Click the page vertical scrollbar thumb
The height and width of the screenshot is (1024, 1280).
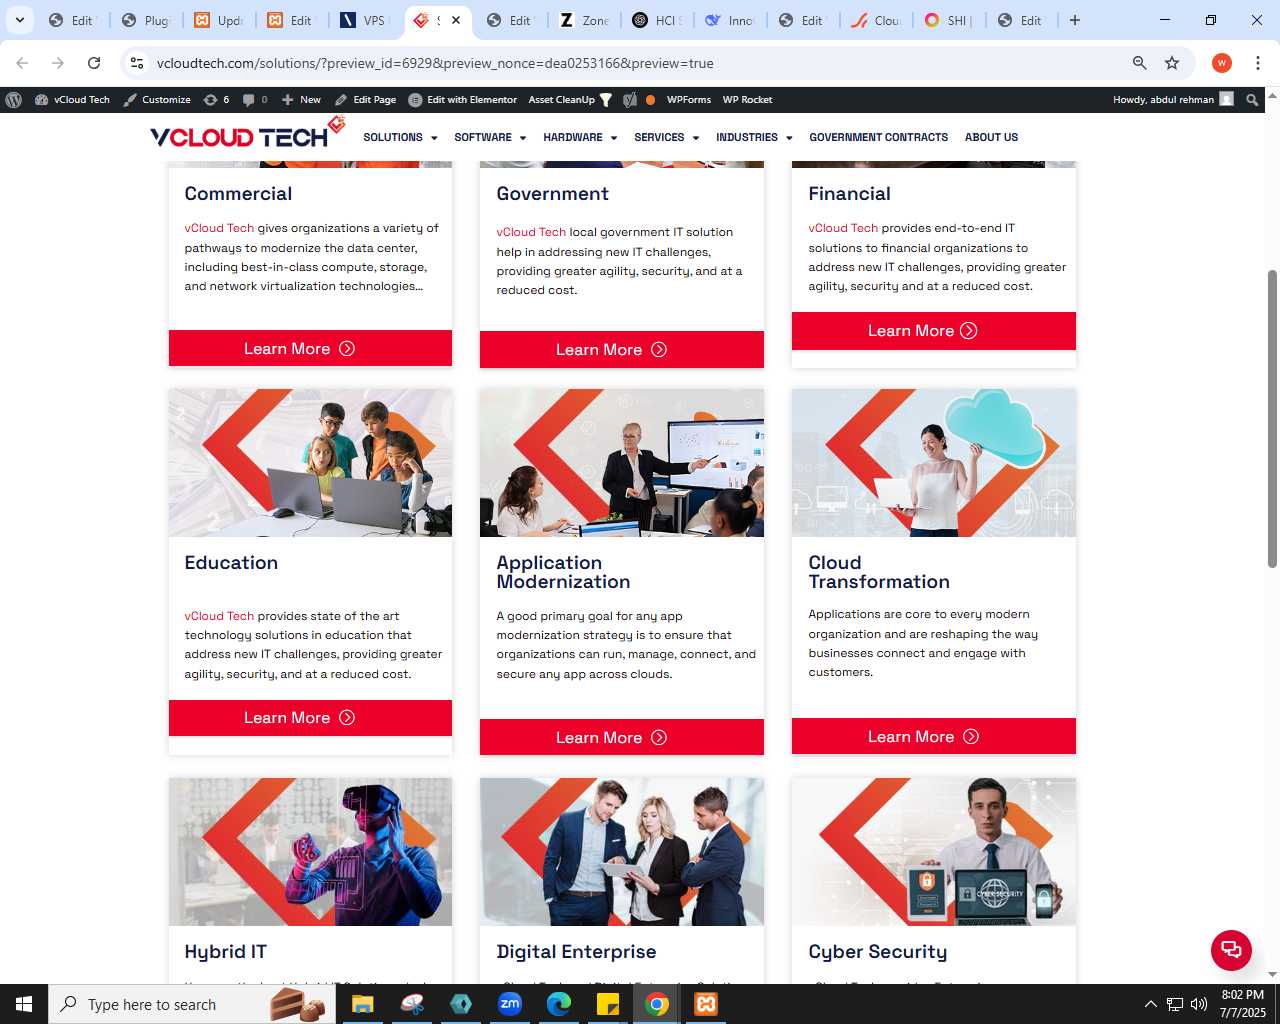point(1272,418)
